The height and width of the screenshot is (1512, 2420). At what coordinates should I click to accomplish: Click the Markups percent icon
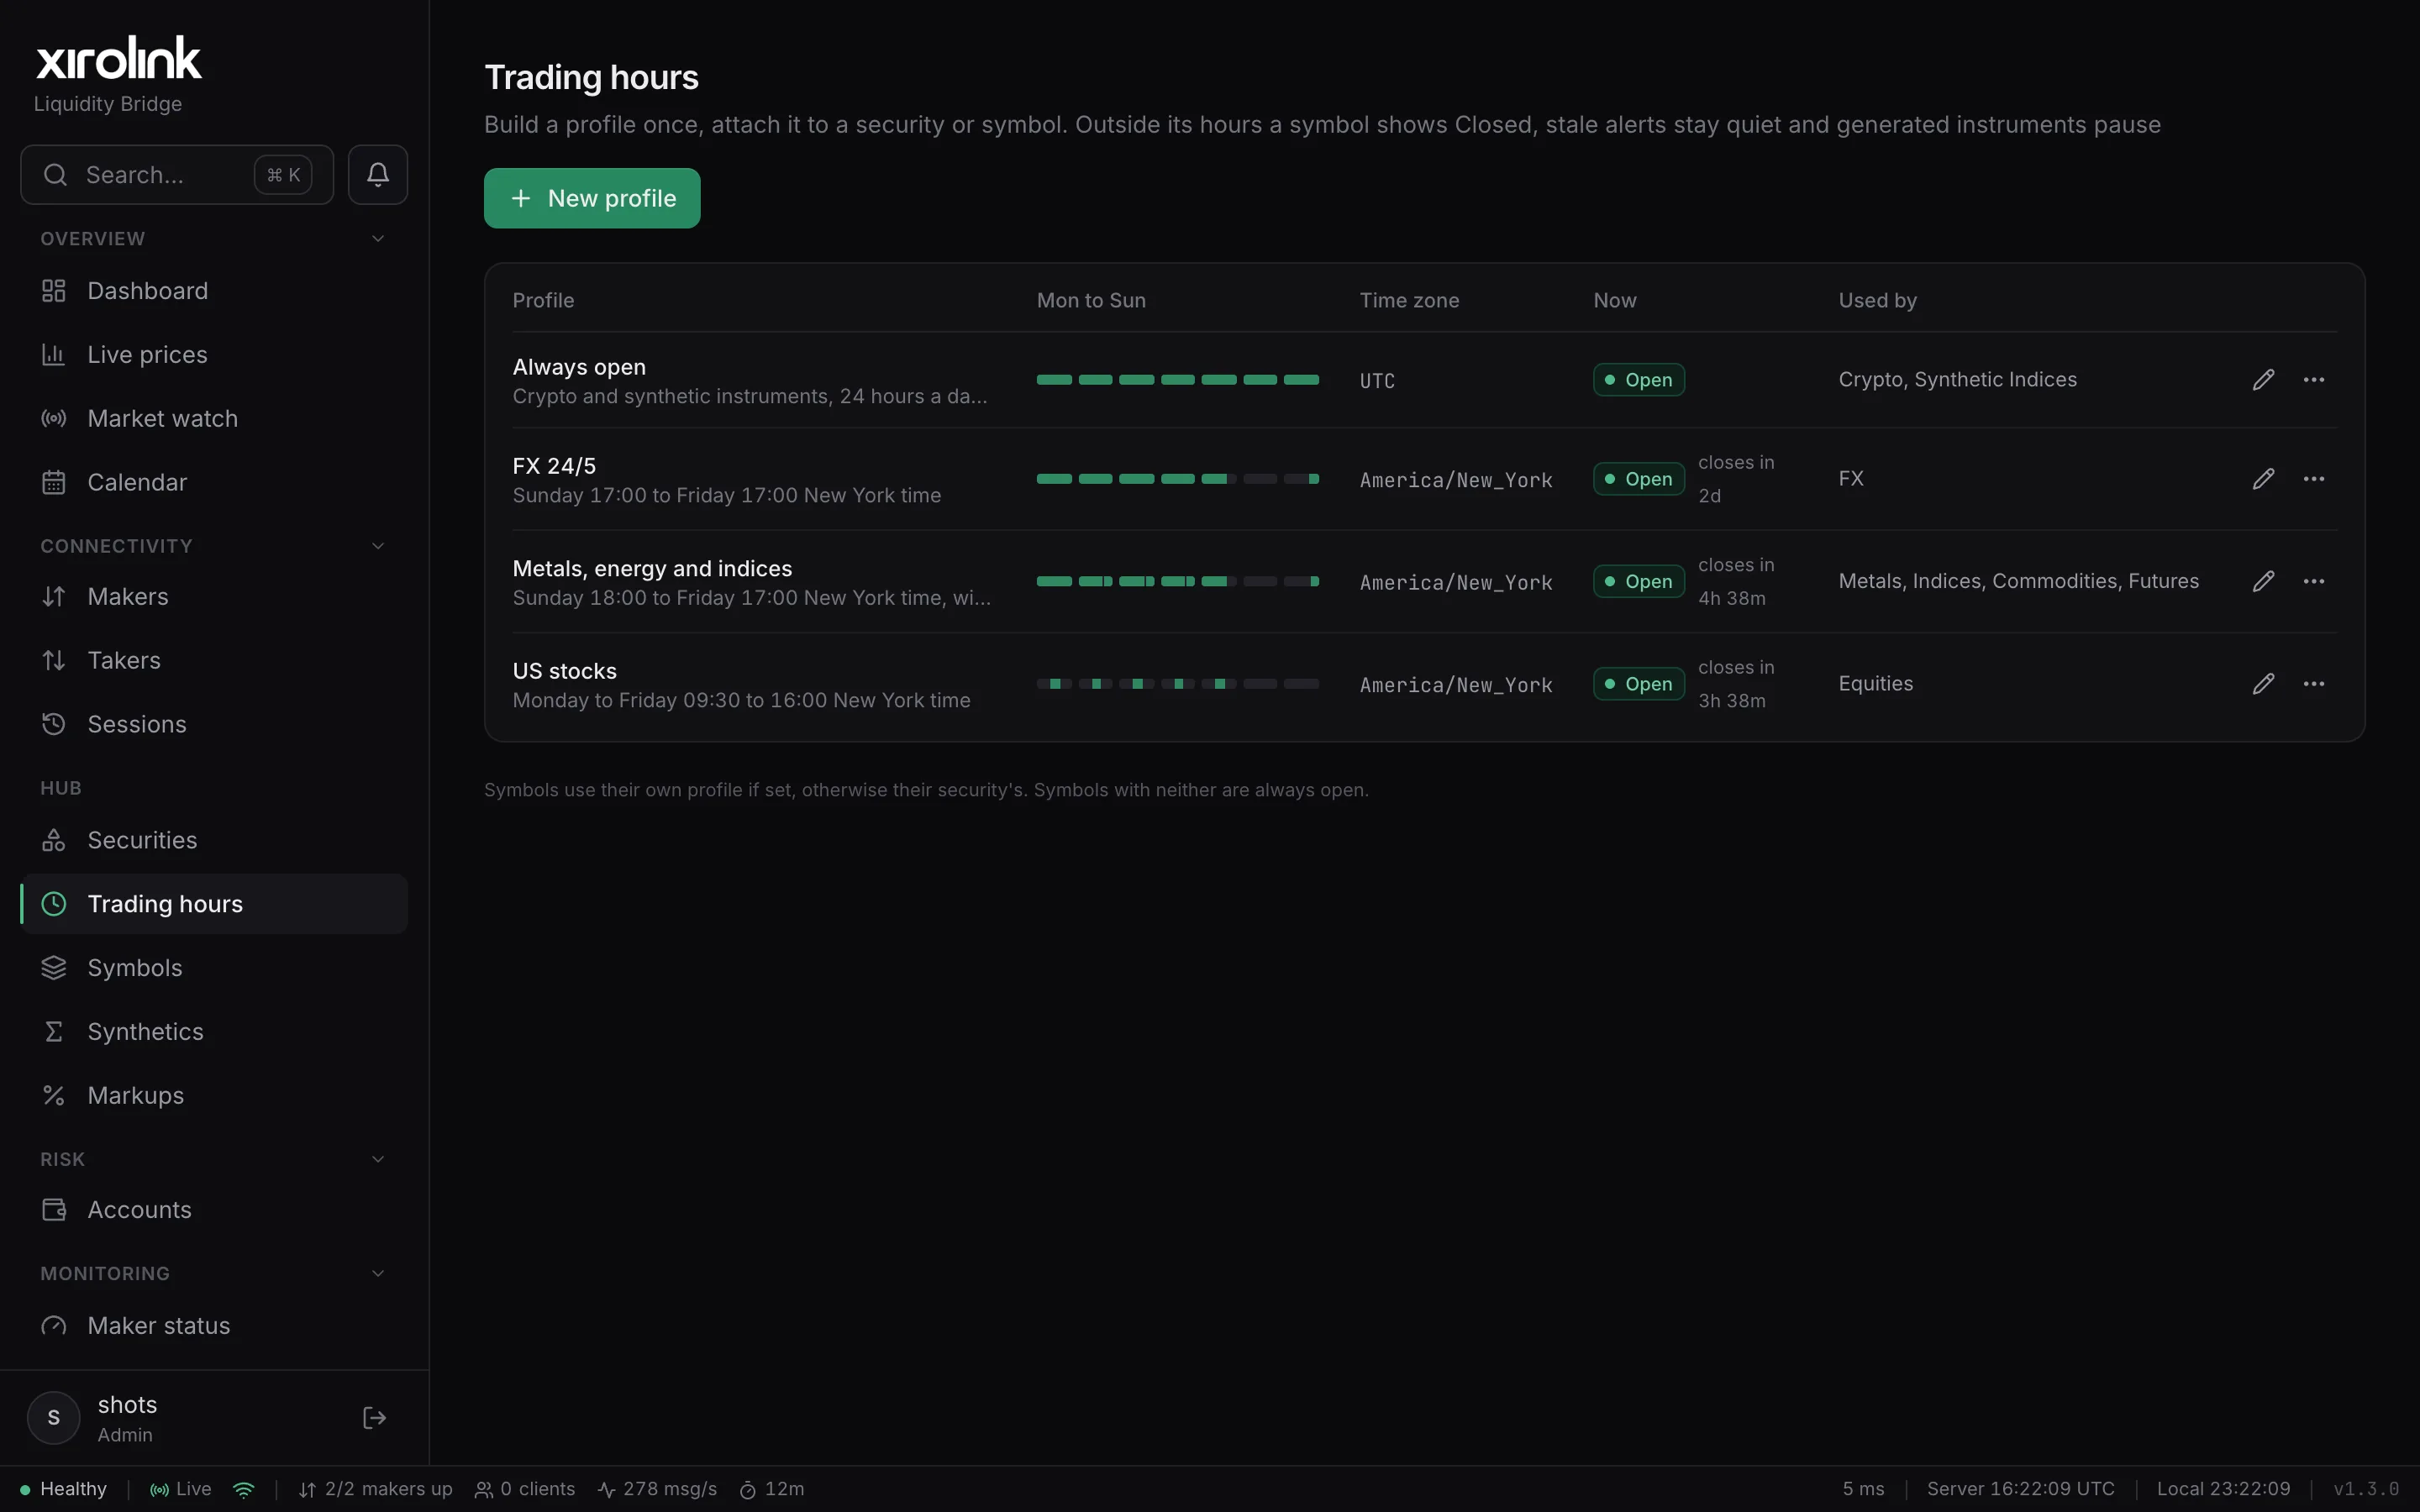pos(53,1096)
